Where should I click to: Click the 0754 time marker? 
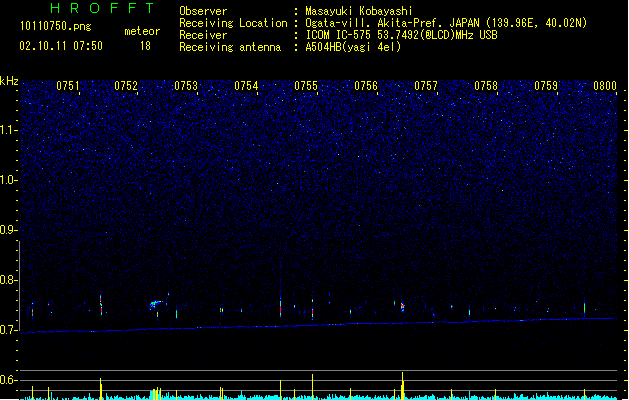click(x=246, y=86)
